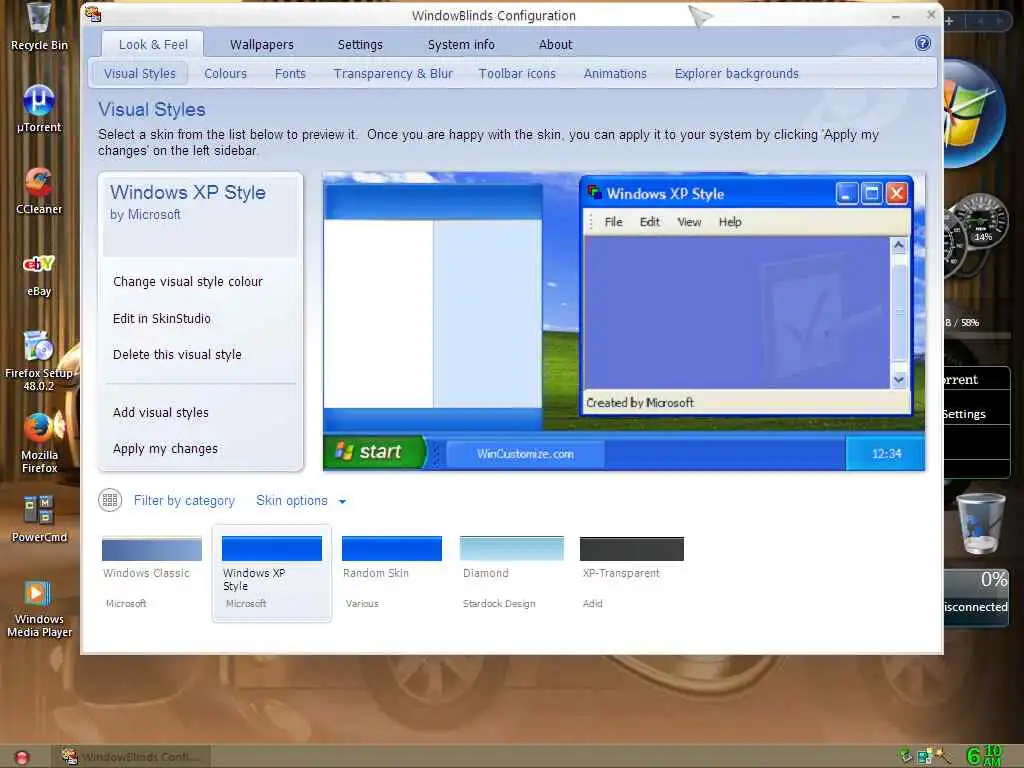Open Transparency & Blur sub-tab
Image resolution: width=1024 pixels, height=768 pixels.
(x=392, y=73)
